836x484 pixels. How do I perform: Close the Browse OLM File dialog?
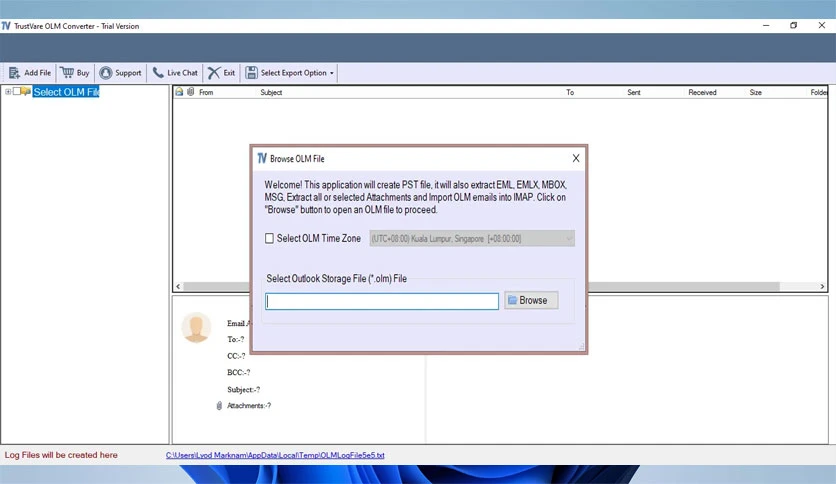point(576,158)
